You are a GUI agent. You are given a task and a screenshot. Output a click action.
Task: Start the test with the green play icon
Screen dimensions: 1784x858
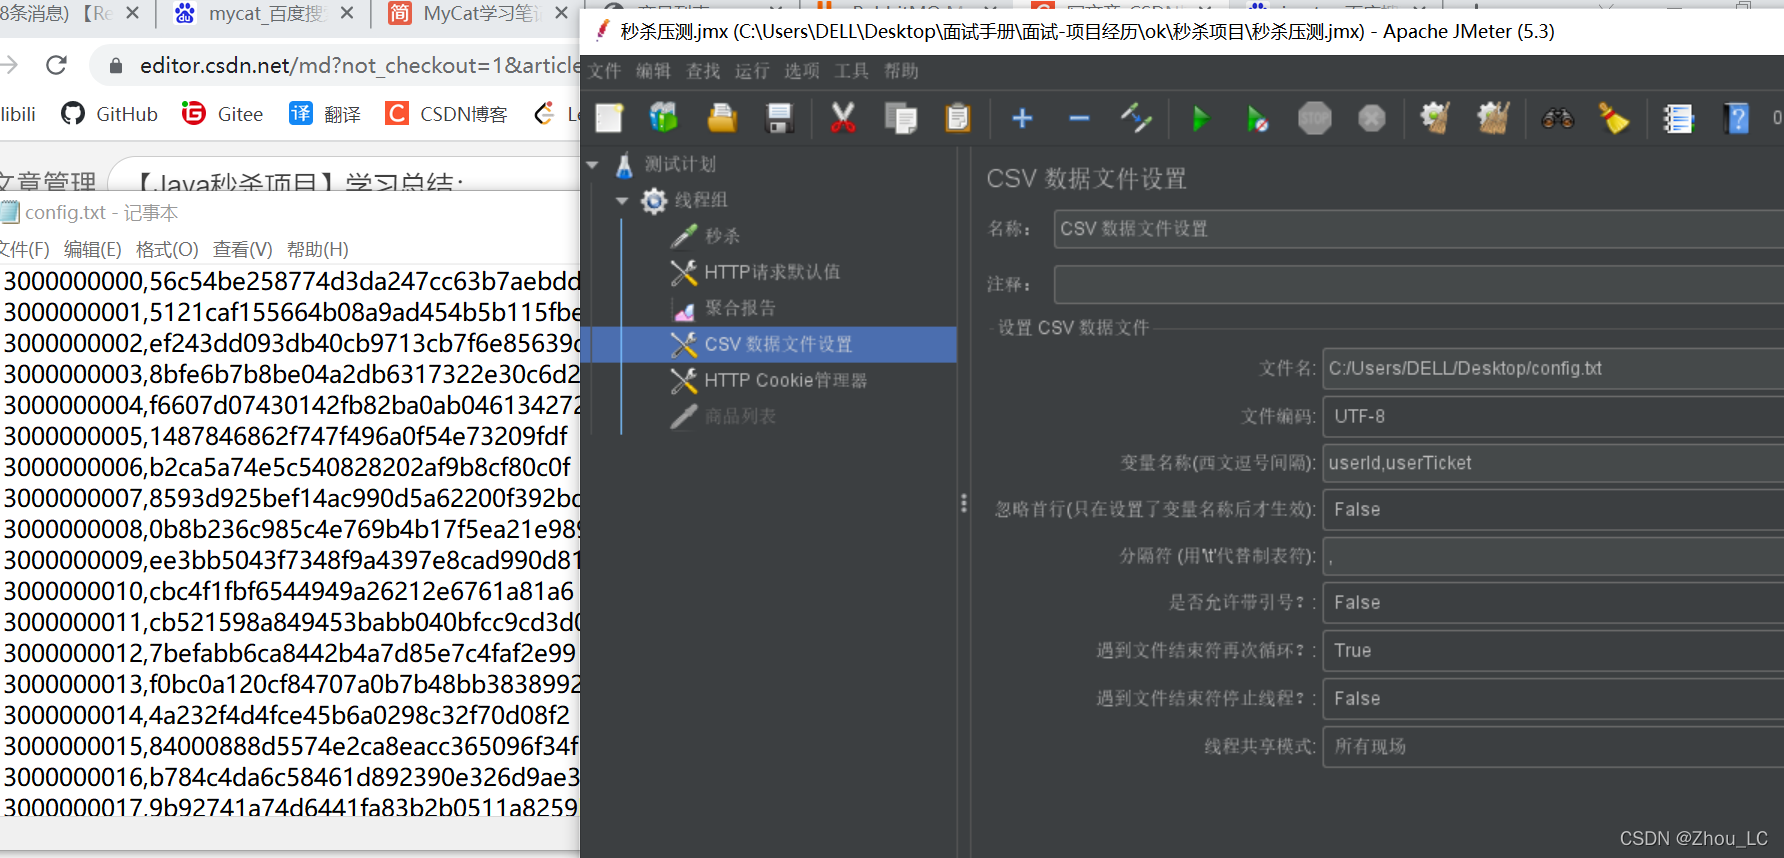[1201, 118]
